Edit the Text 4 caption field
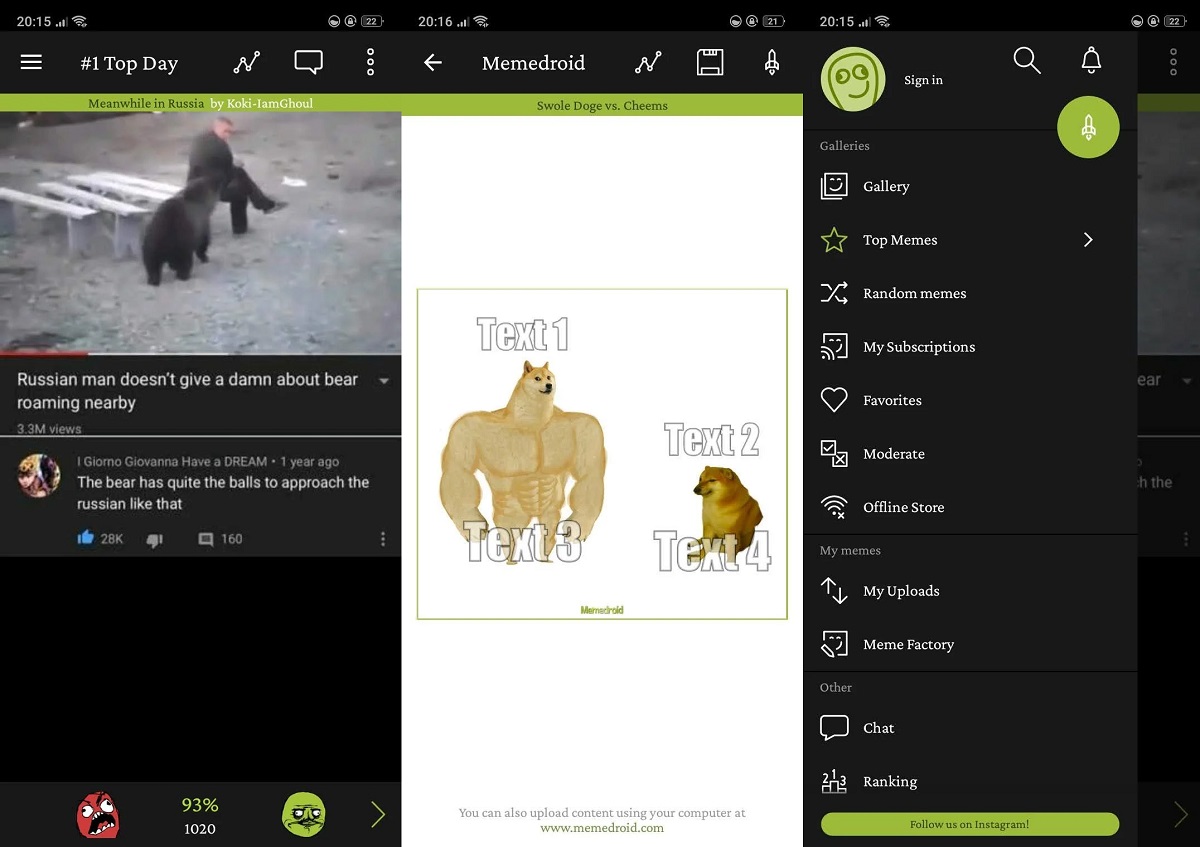Screen dimensions: 1200x847 (712, 551)
